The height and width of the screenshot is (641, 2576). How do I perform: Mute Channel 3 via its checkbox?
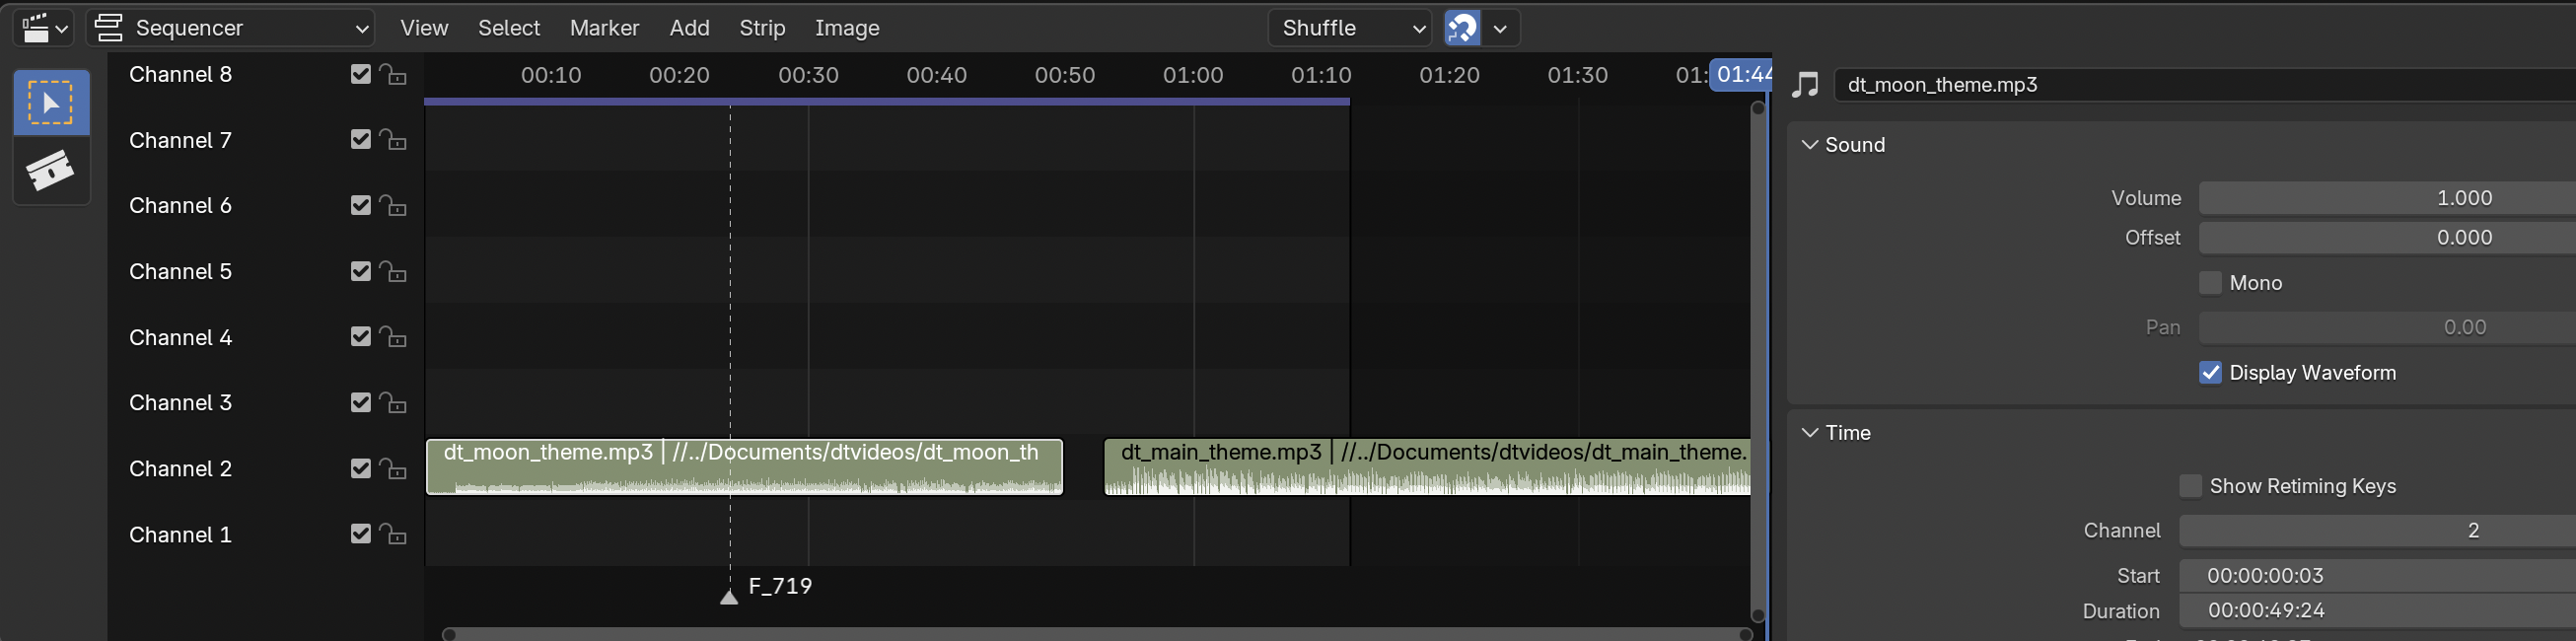tap(361, 402)
